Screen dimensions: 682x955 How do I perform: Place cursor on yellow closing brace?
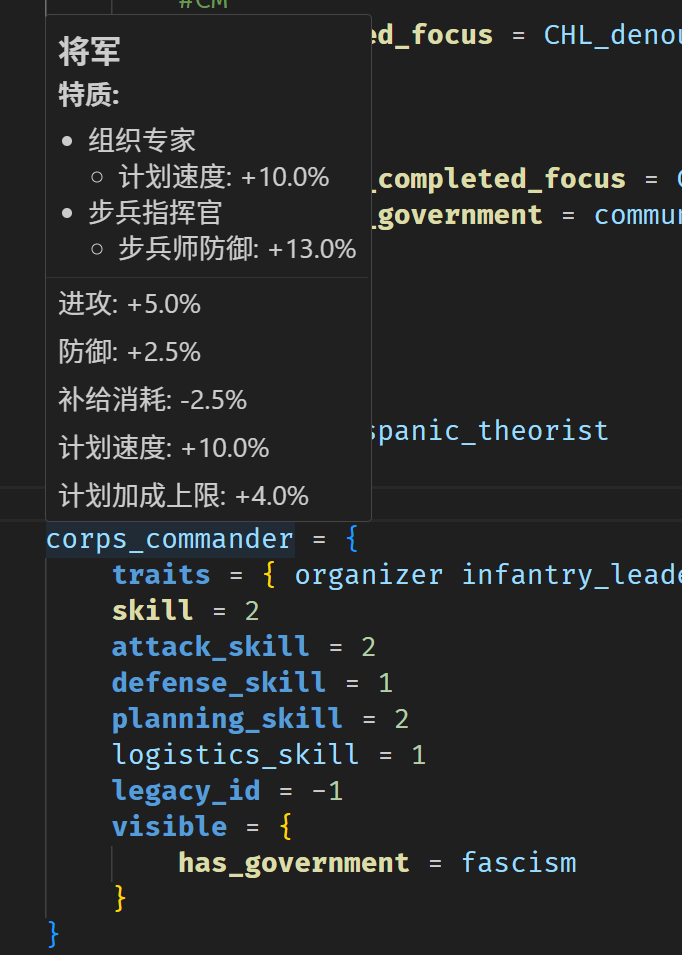(120, 898)
